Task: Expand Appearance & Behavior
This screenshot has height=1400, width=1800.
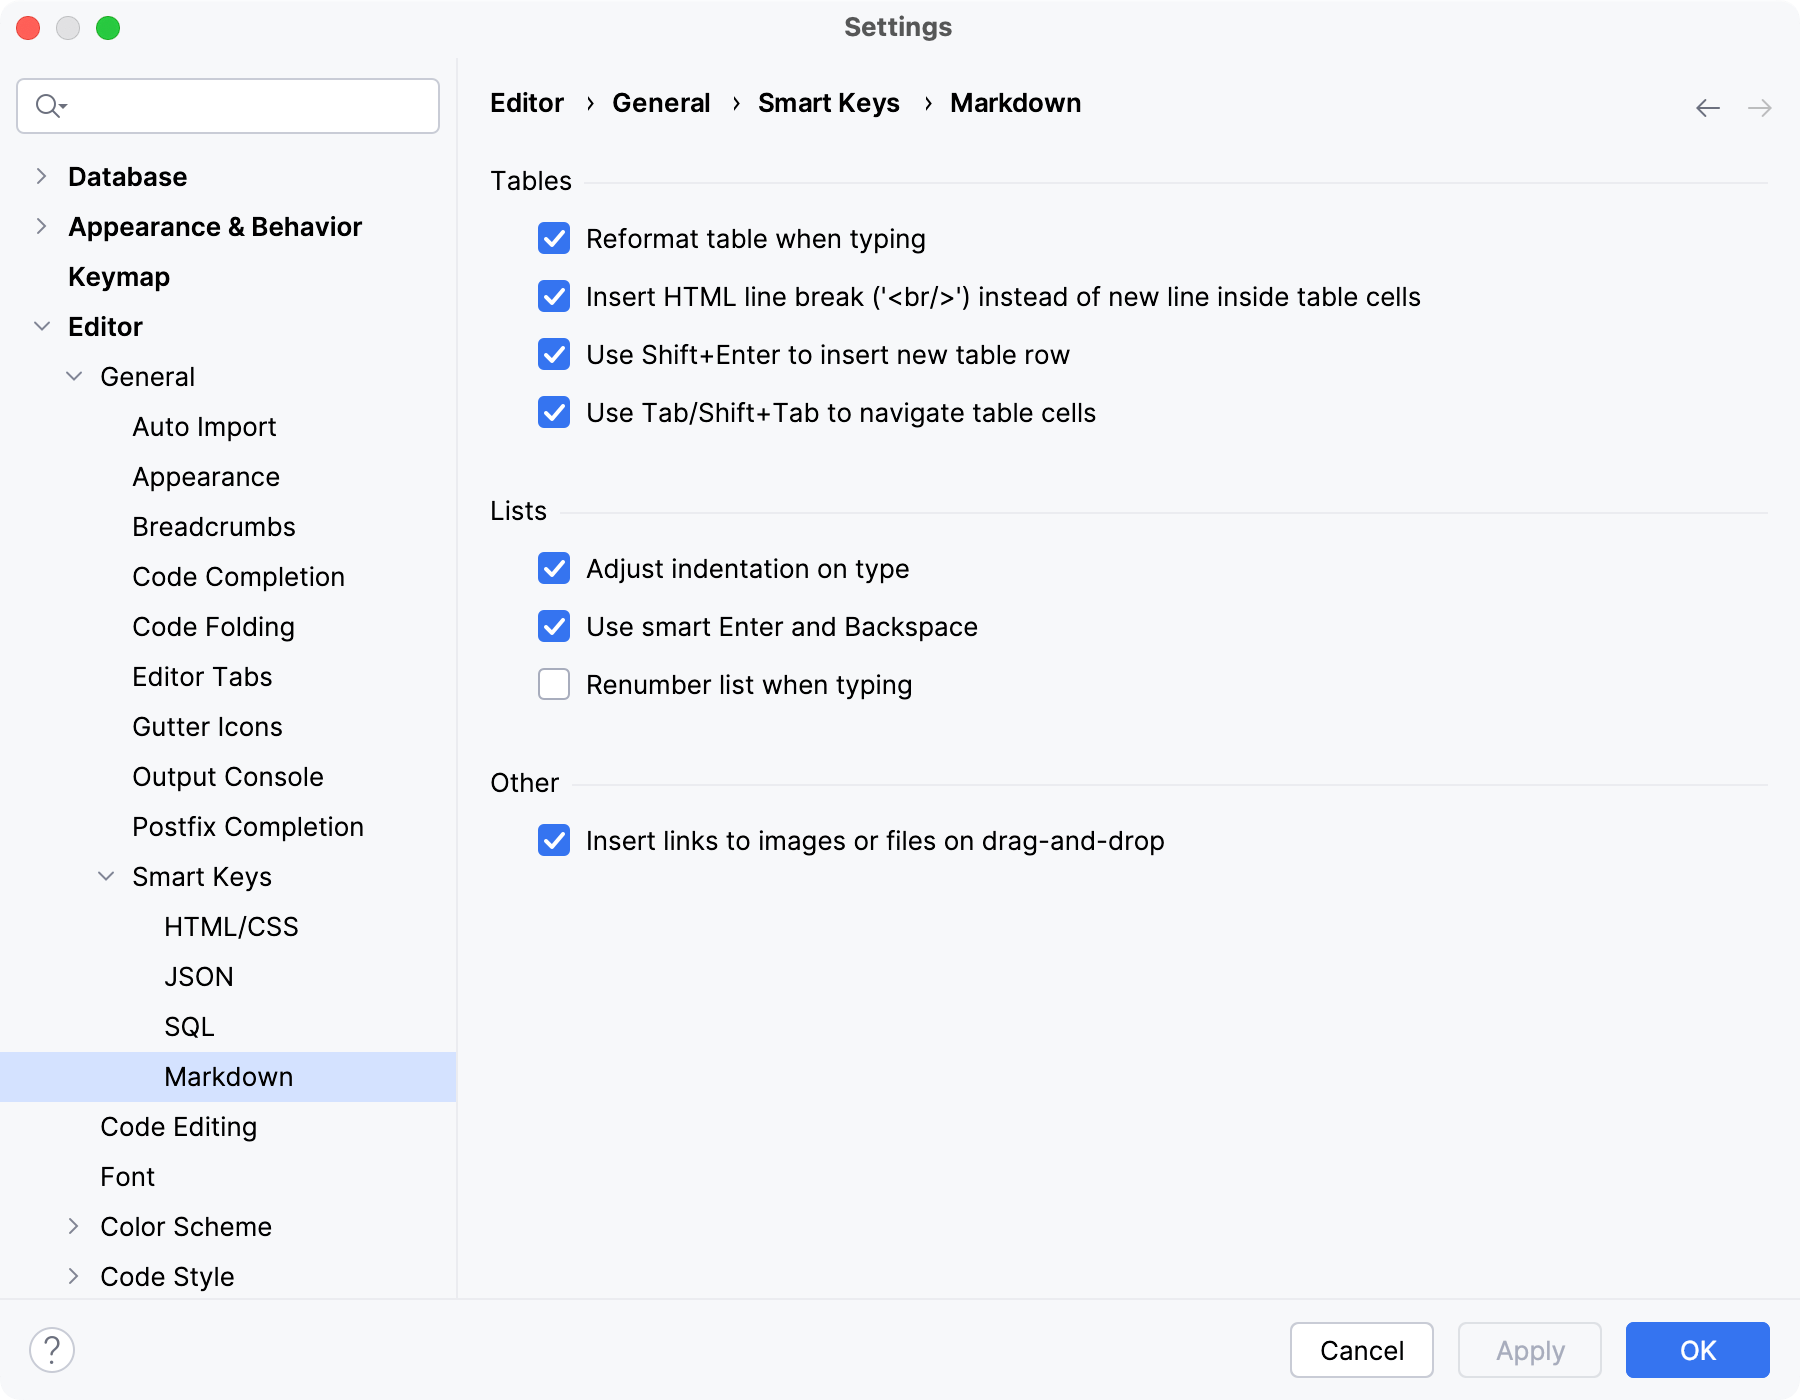Action: click(41, 226)
